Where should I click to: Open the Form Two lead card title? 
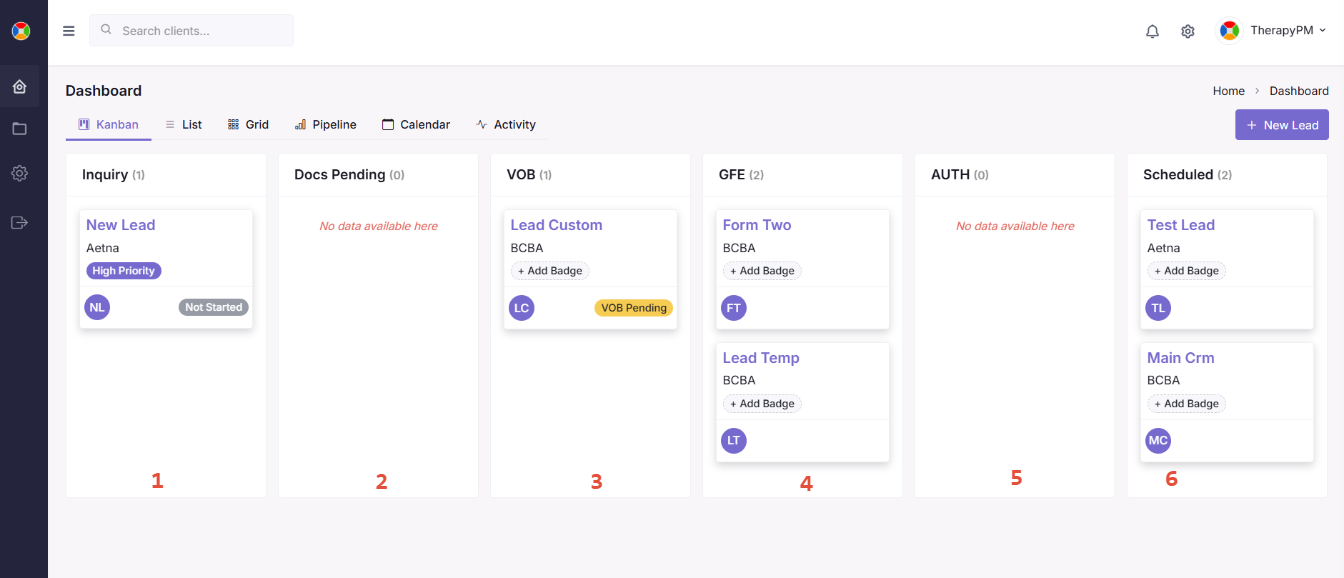[x=757, y=225]
